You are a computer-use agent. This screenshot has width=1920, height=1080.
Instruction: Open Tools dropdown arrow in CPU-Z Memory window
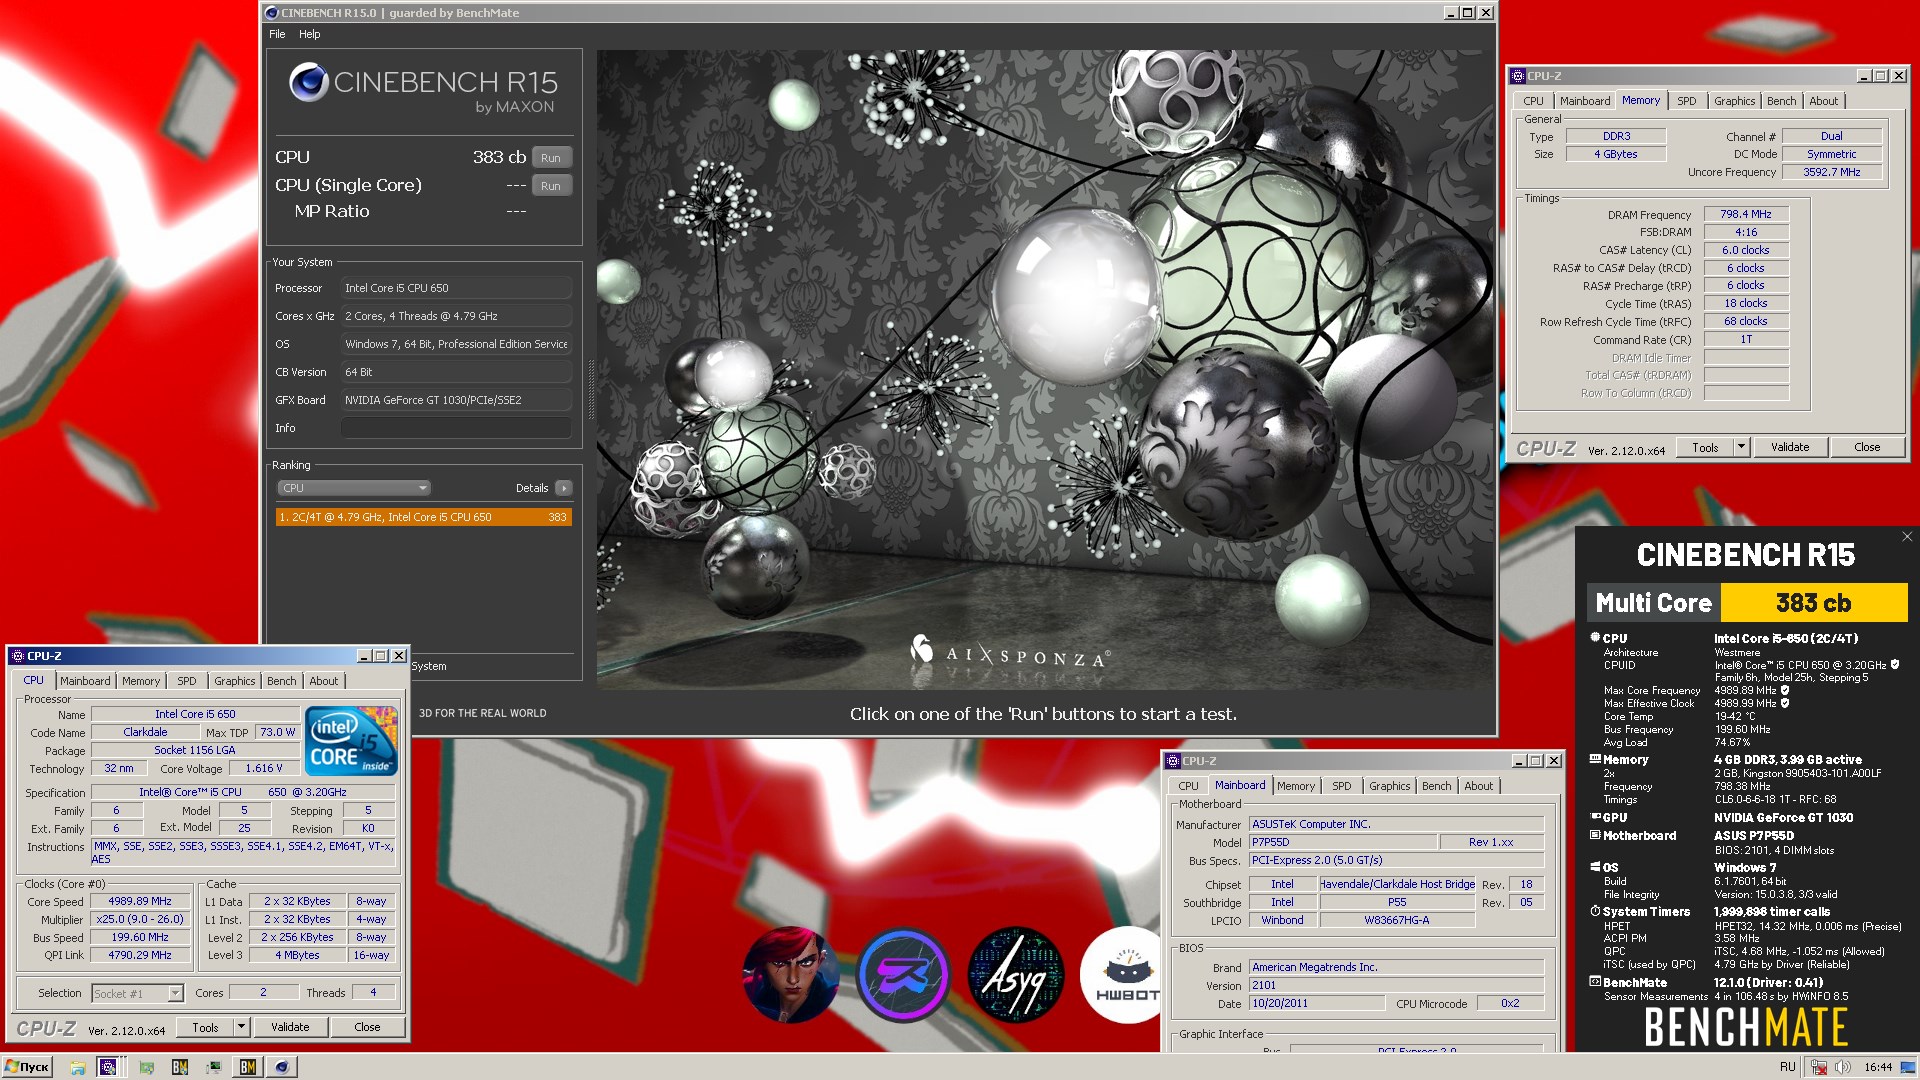[1741, 447]
